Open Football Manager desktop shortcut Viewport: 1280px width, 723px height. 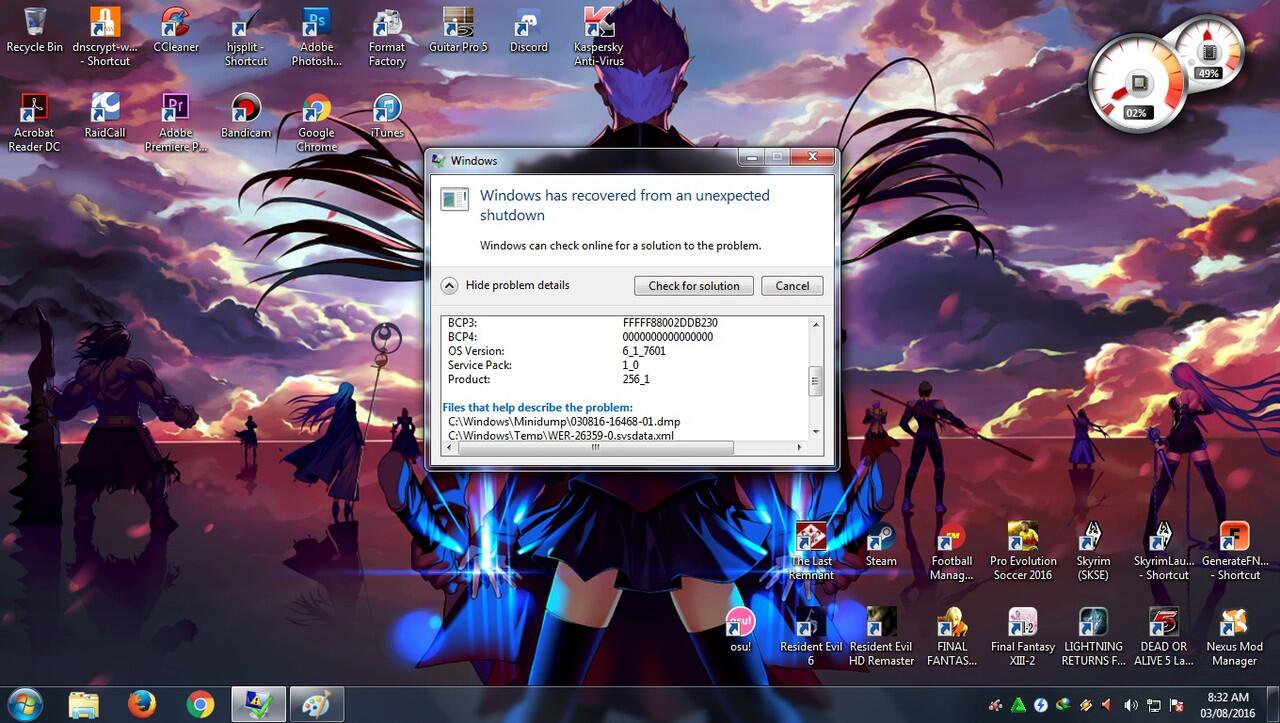click(951, 551)
